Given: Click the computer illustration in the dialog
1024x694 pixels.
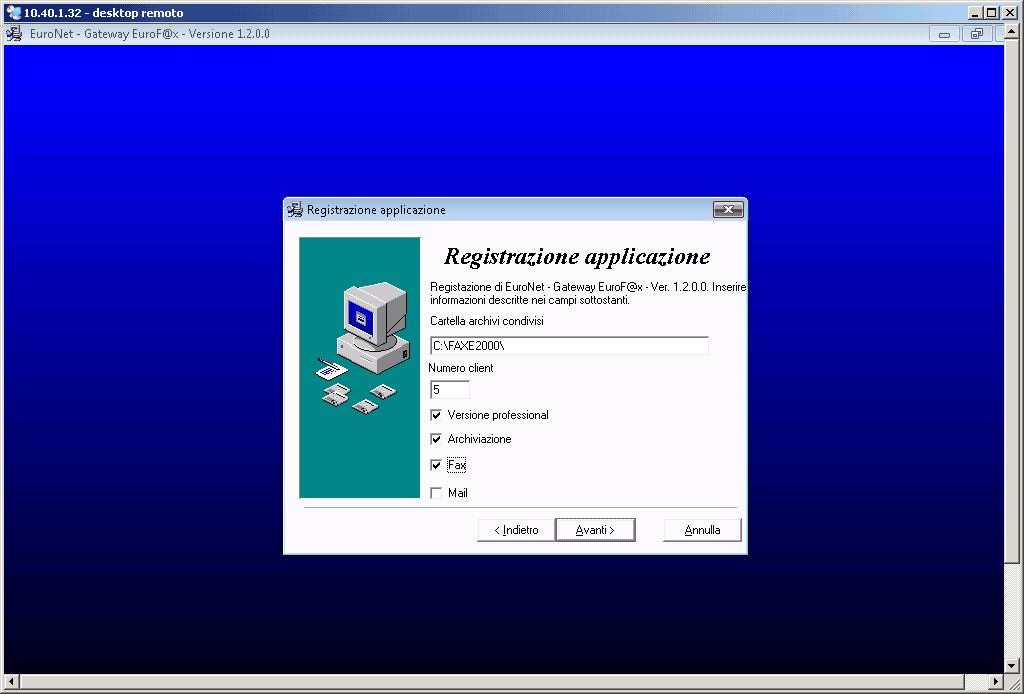Looking at the screenshot, I should 360,368.
